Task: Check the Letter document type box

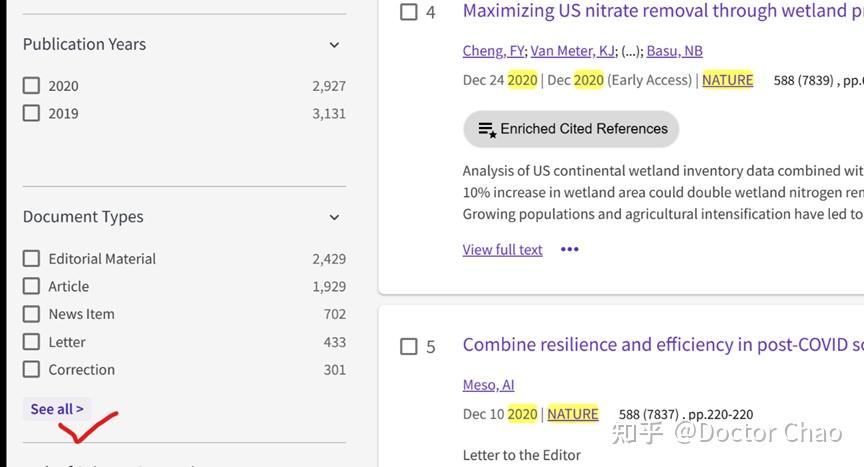Action: point(32,342)
